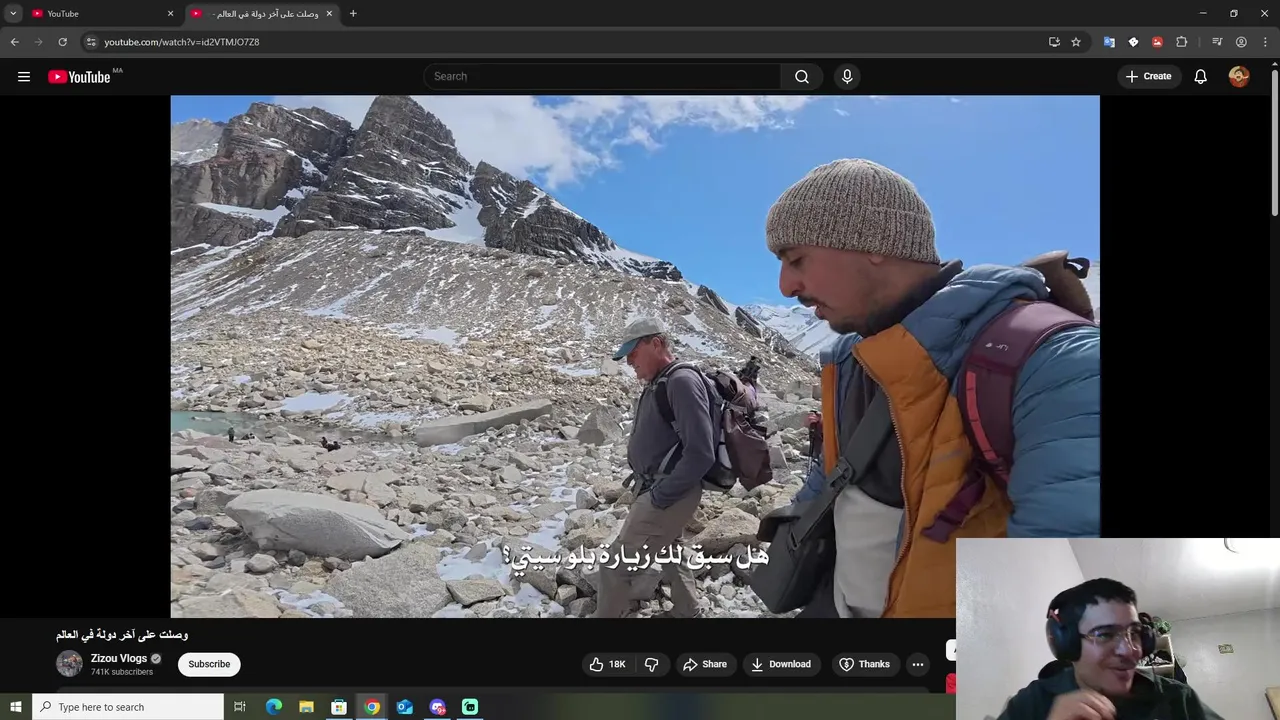The width and height of the screenshot is (1280, 720).
Task: Click the Arabic video title text
Action: [x=122, y=635]
